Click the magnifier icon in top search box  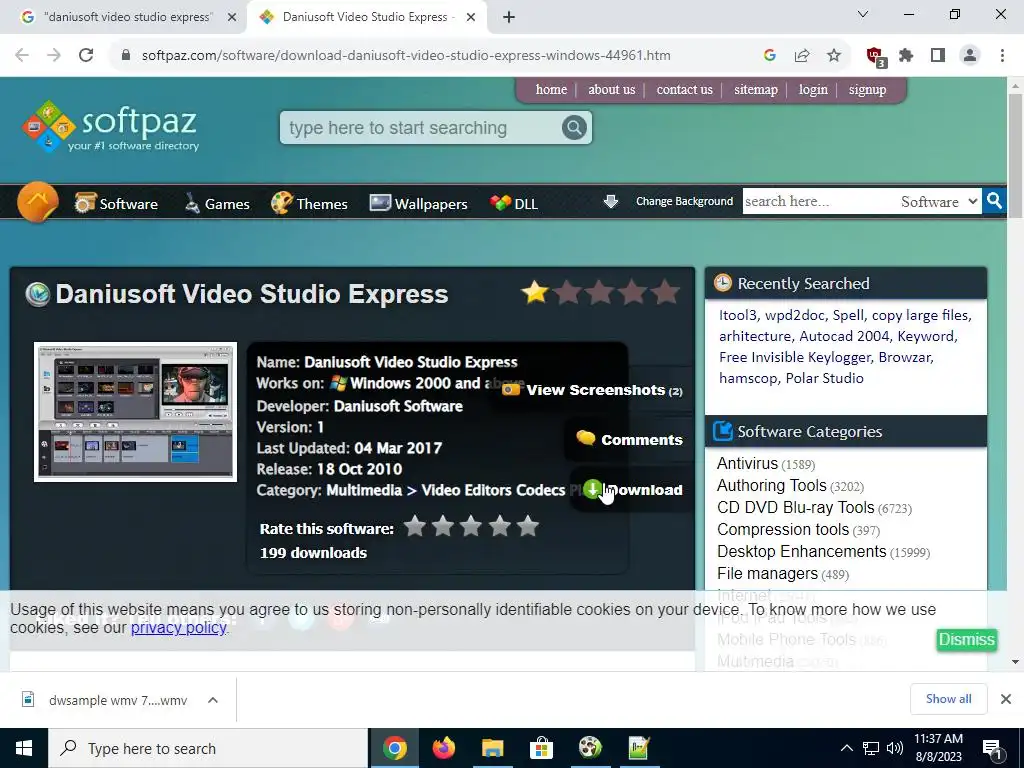click(x=574, y=127)
